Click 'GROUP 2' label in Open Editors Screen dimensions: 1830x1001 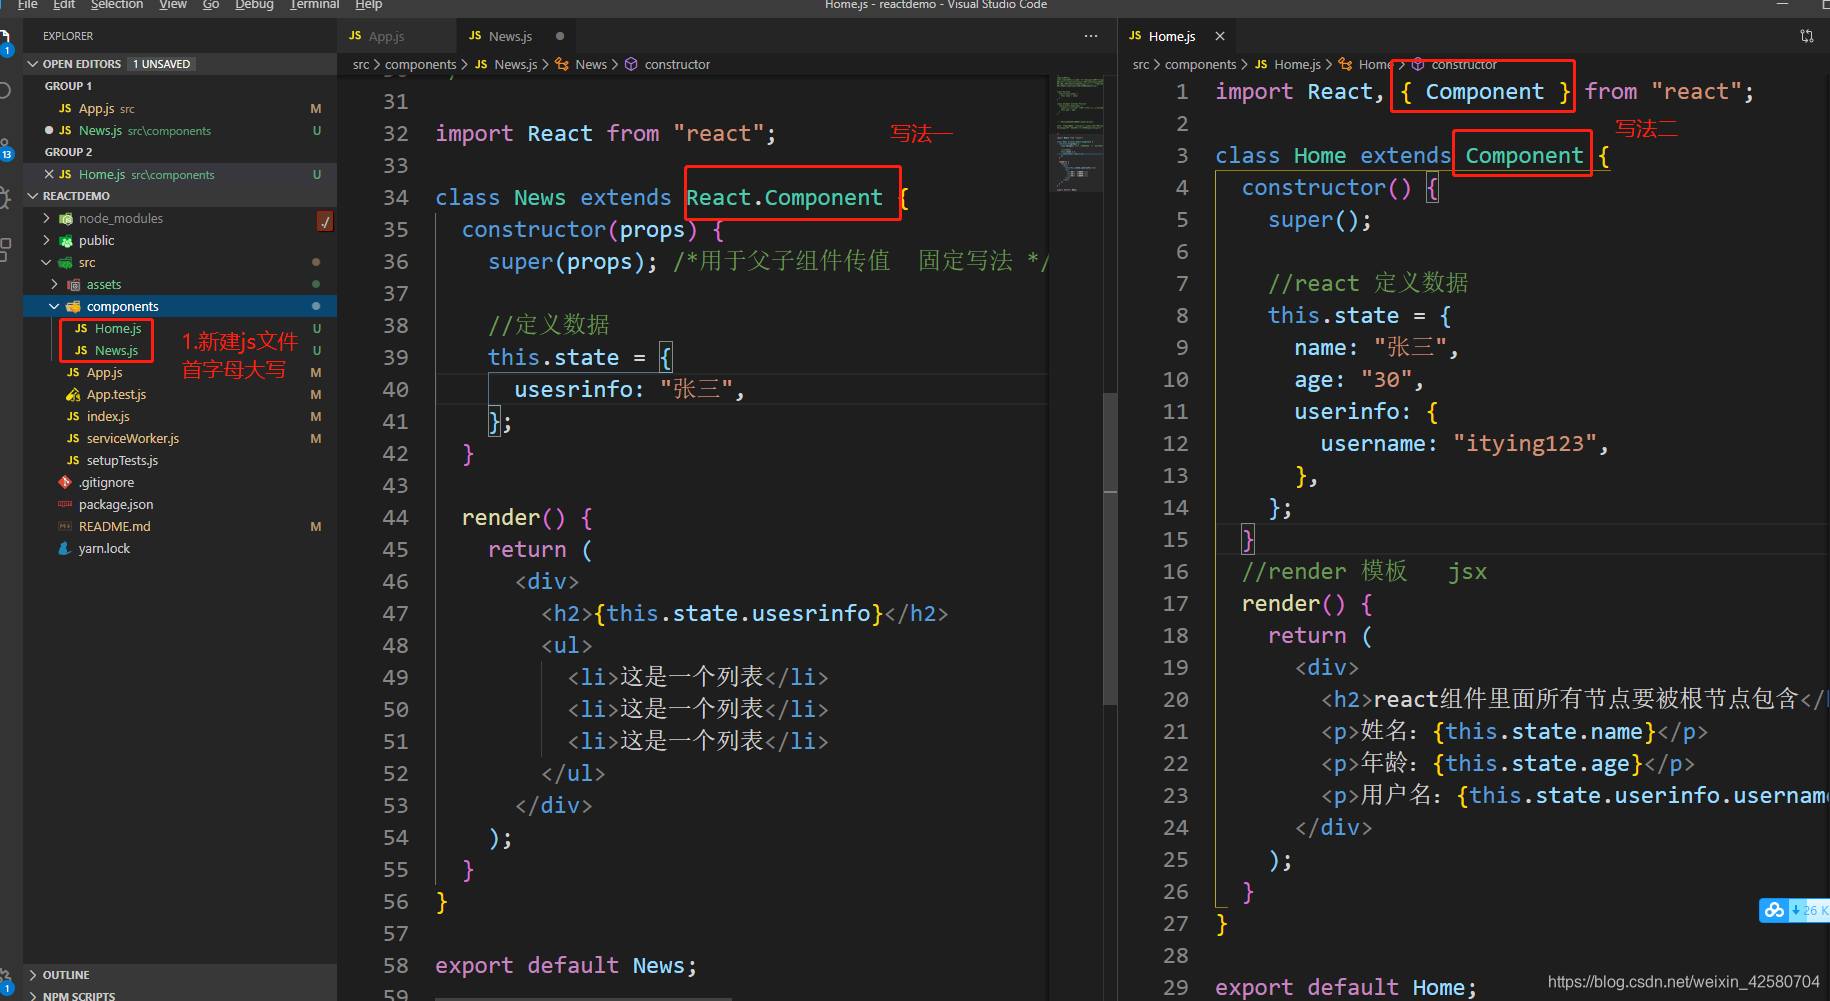pos(68,152)
